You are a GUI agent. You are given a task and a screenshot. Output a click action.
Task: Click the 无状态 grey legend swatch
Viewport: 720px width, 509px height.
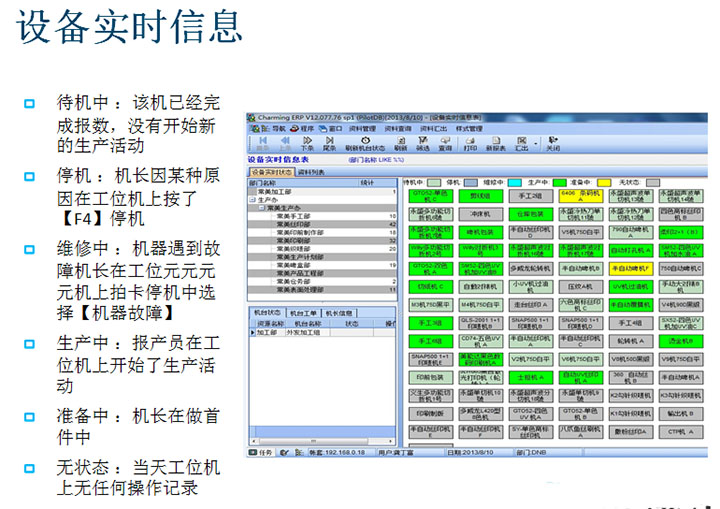[x=652, y=183]
